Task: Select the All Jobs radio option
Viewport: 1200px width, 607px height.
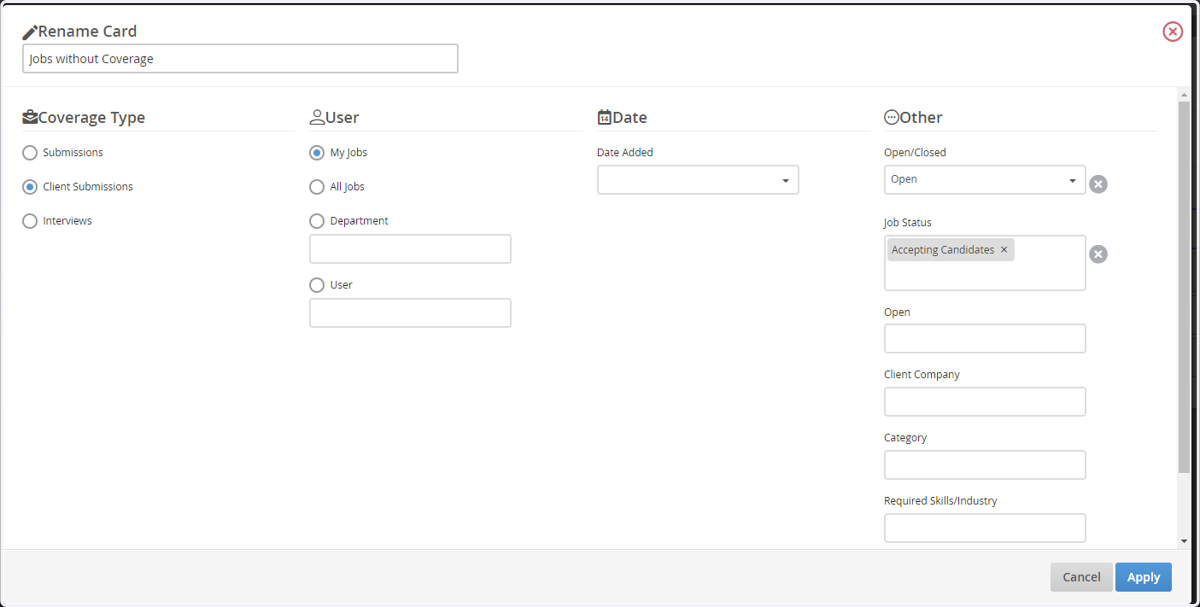Action: pos(317,187)
